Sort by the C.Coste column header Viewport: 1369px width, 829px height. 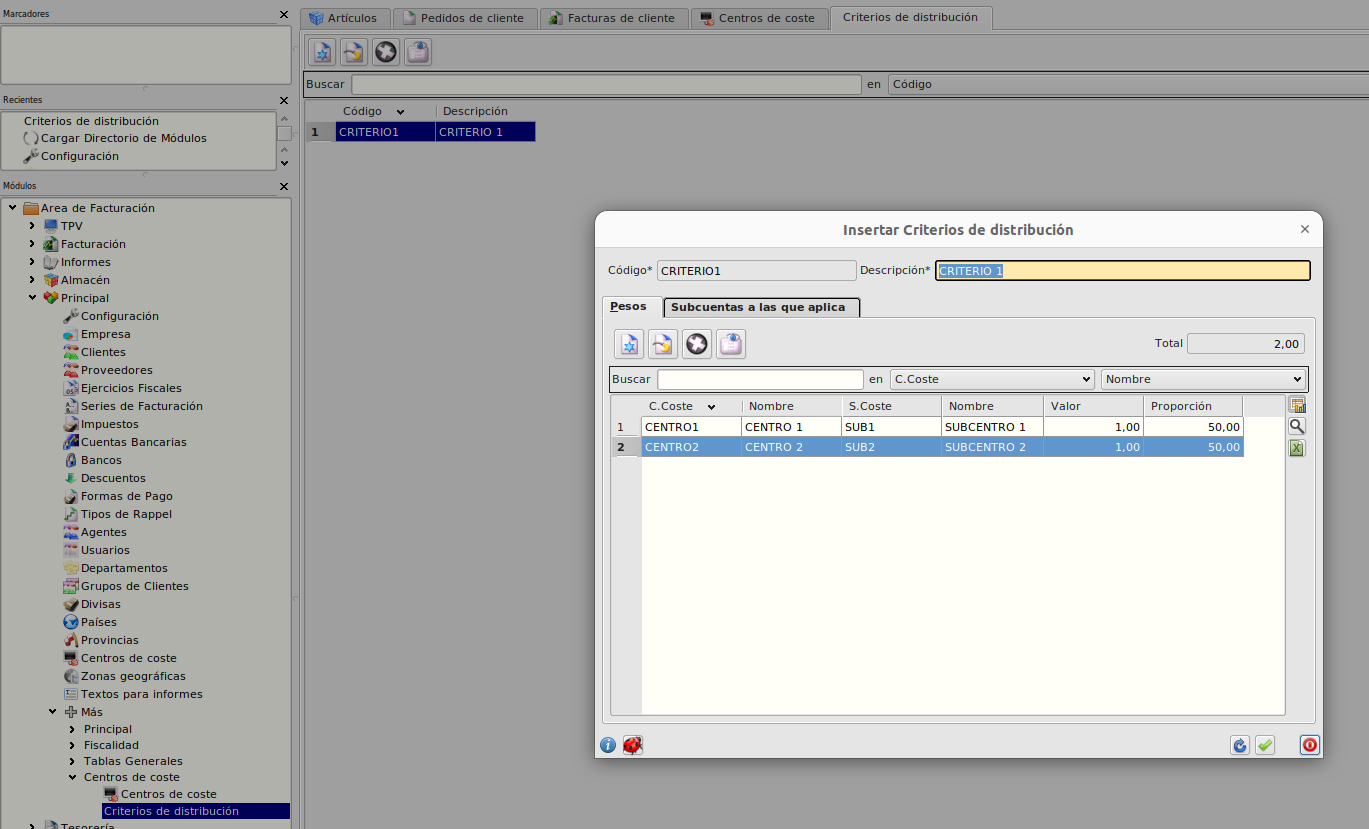(x=691, y=406)
